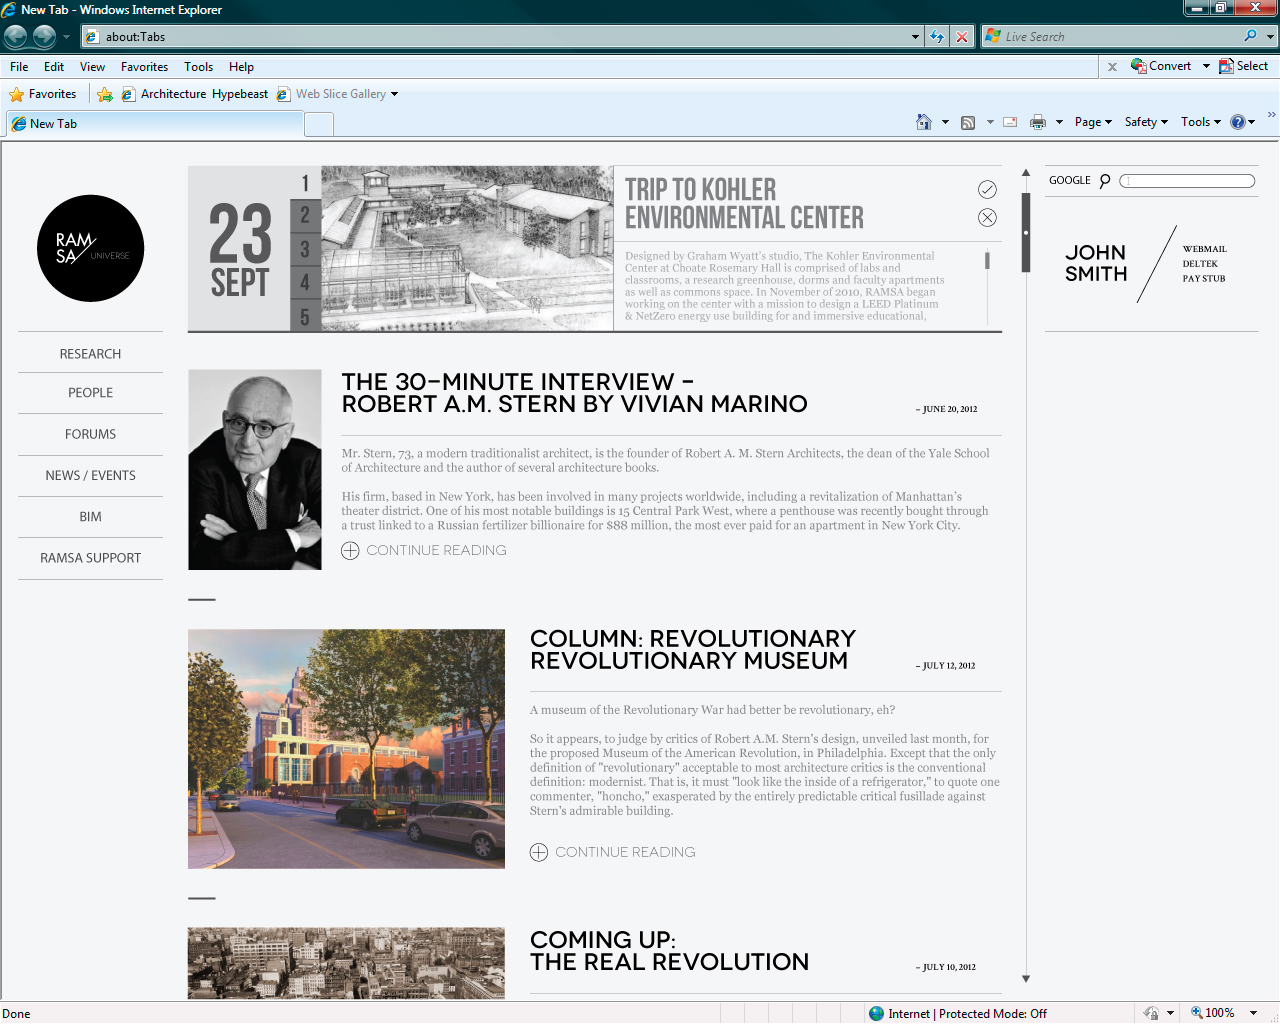Click Add to Favorites Bar icon
Image resolution: width=1280 pixels, height=1024 pixels.
pyautogui.click(x=105, y=94)
